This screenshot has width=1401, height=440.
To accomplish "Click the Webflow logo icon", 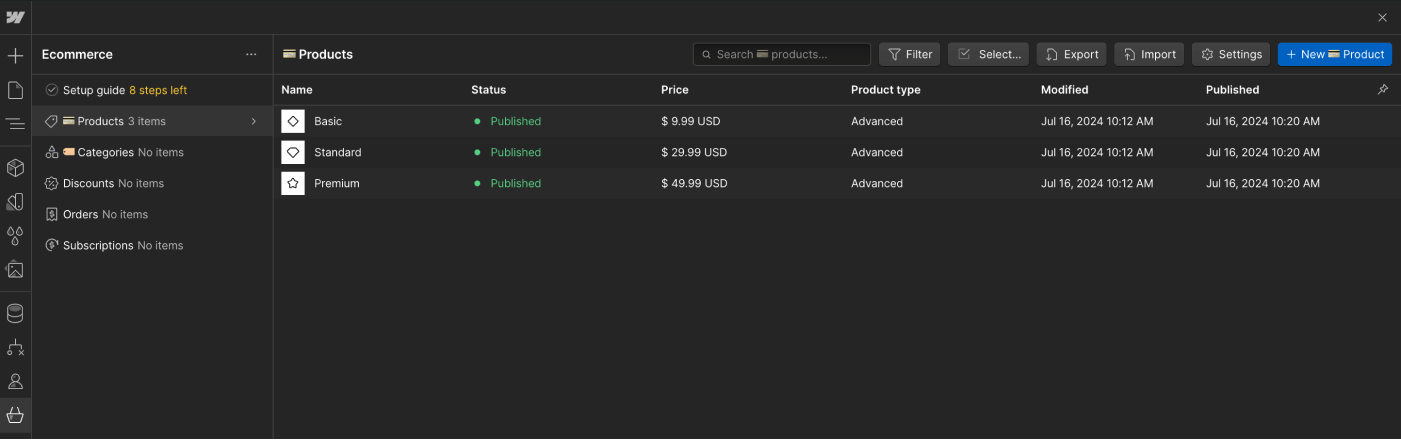I will pyautogui.click(x=15, y=17).
